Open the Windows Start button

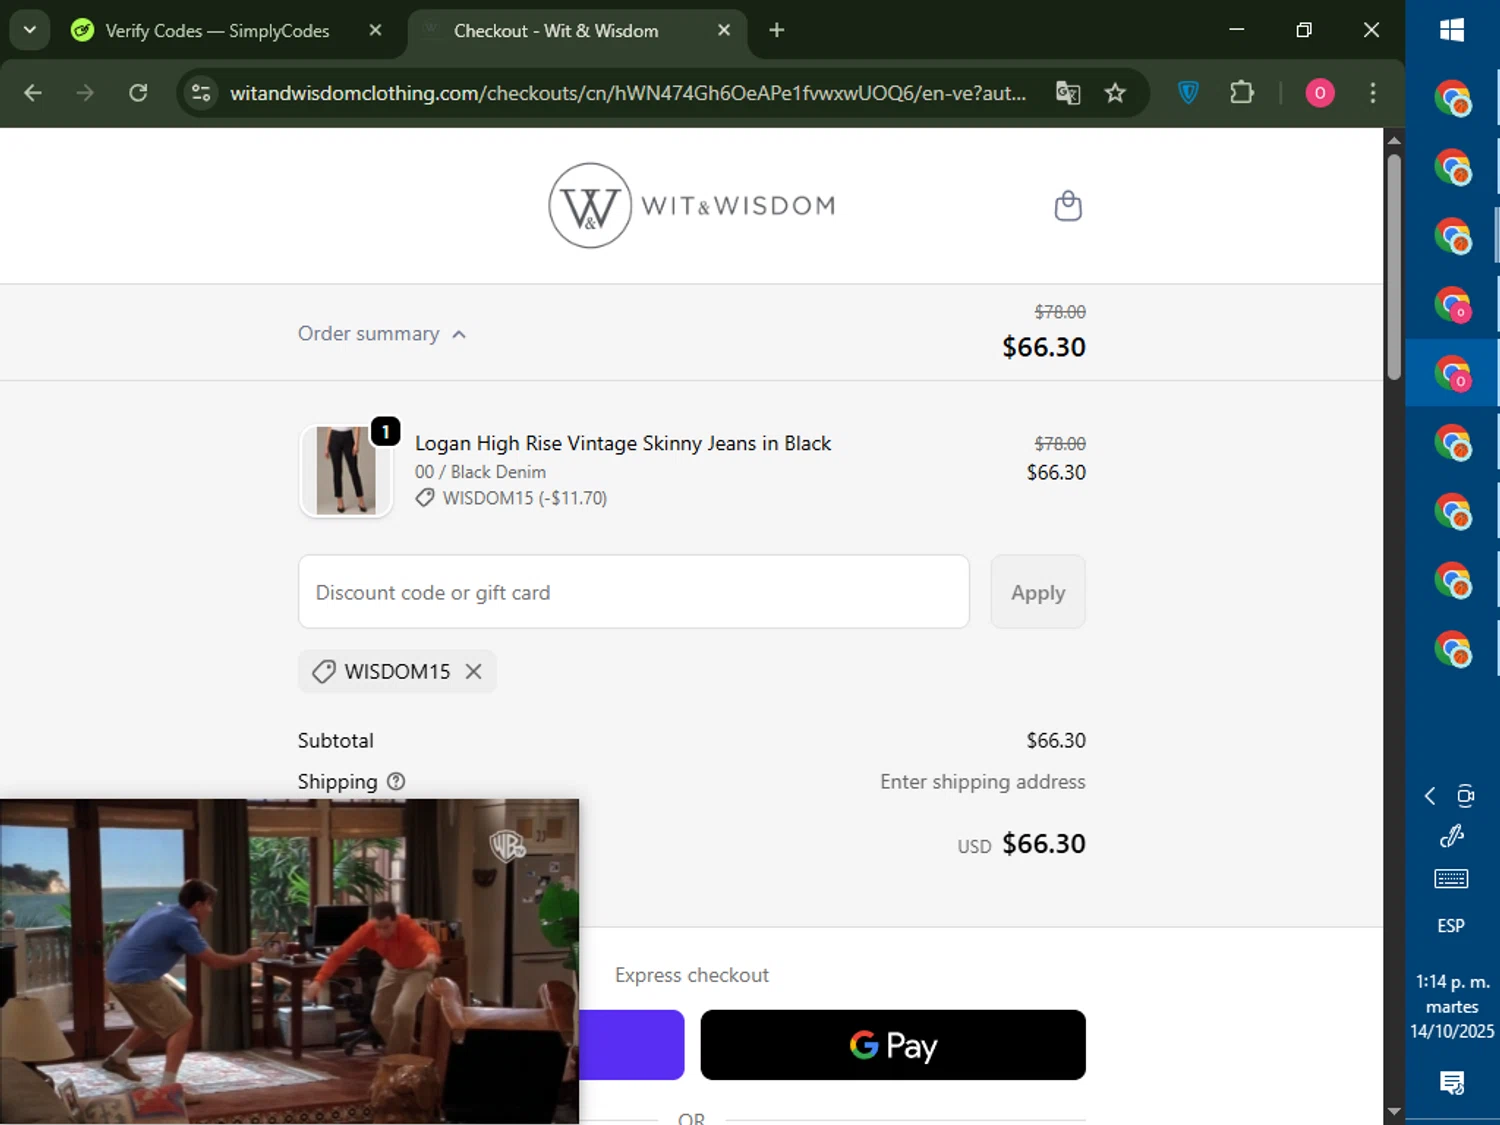point(1452,31)
